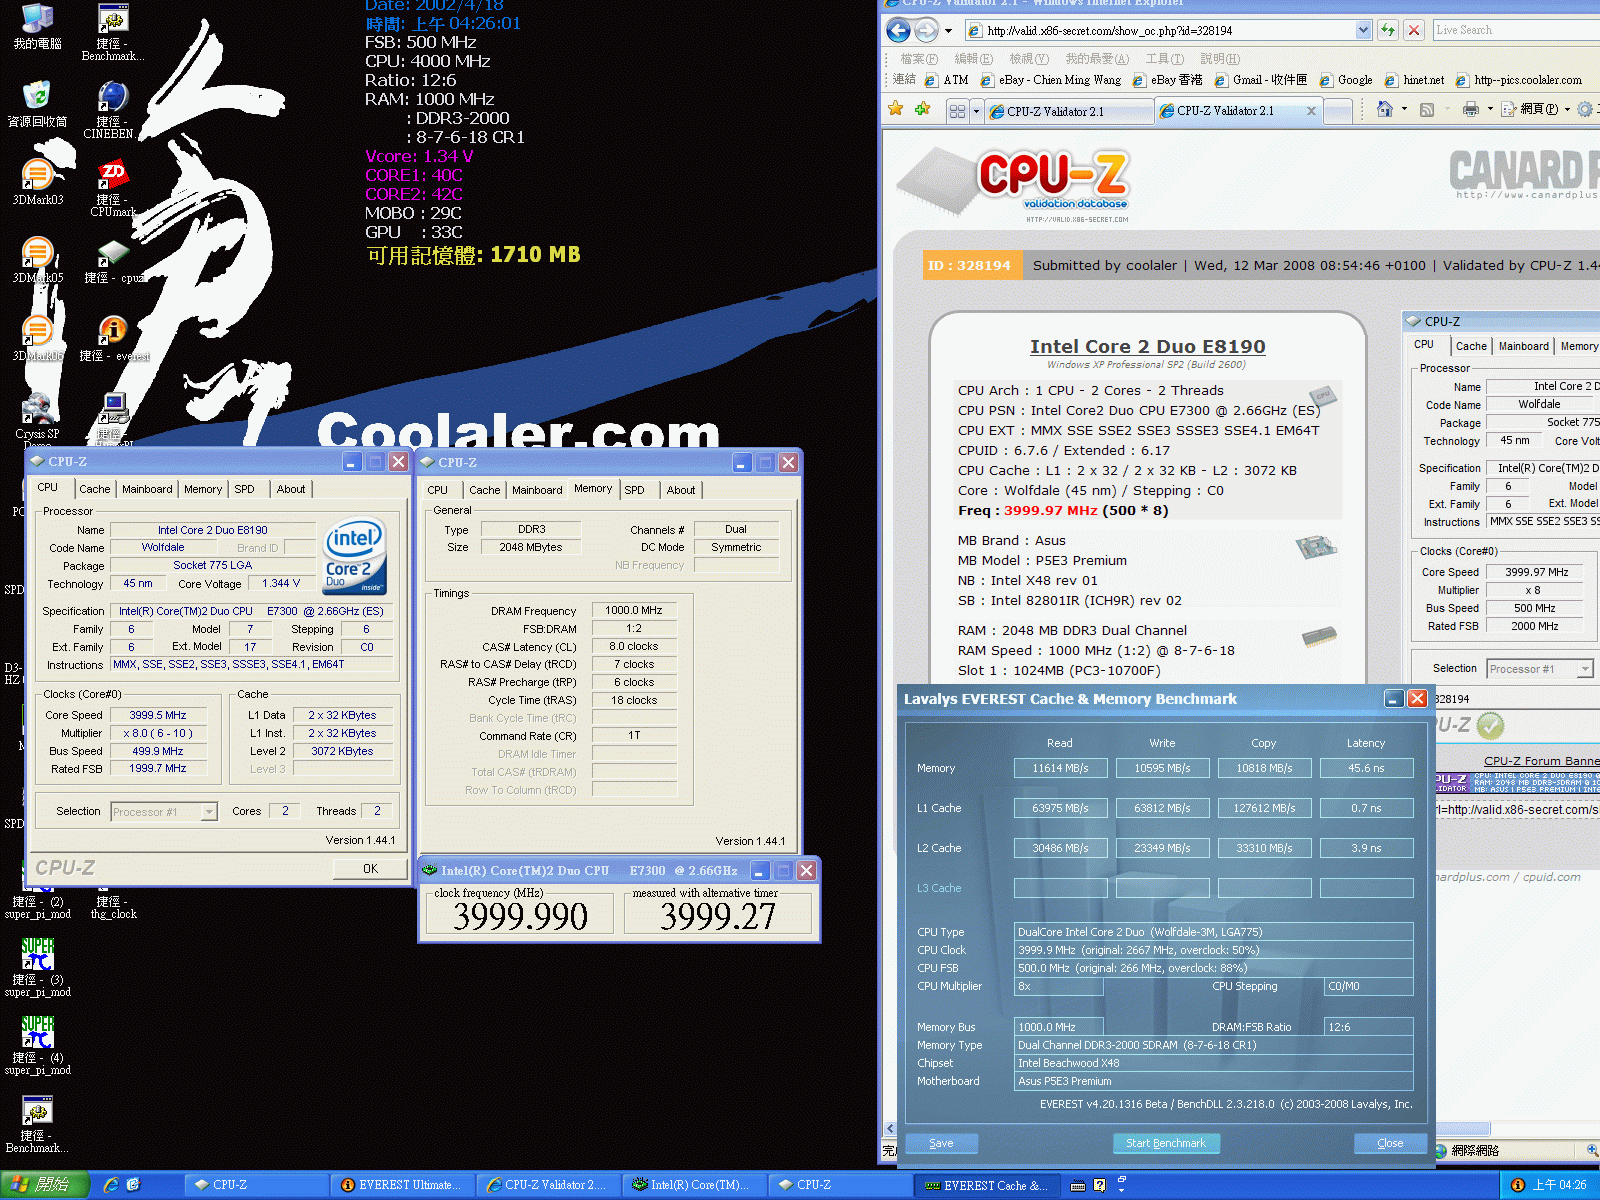Click the IE Home icon
The width and height of the screenshot is (1600, 1200).
point(1385,109)
